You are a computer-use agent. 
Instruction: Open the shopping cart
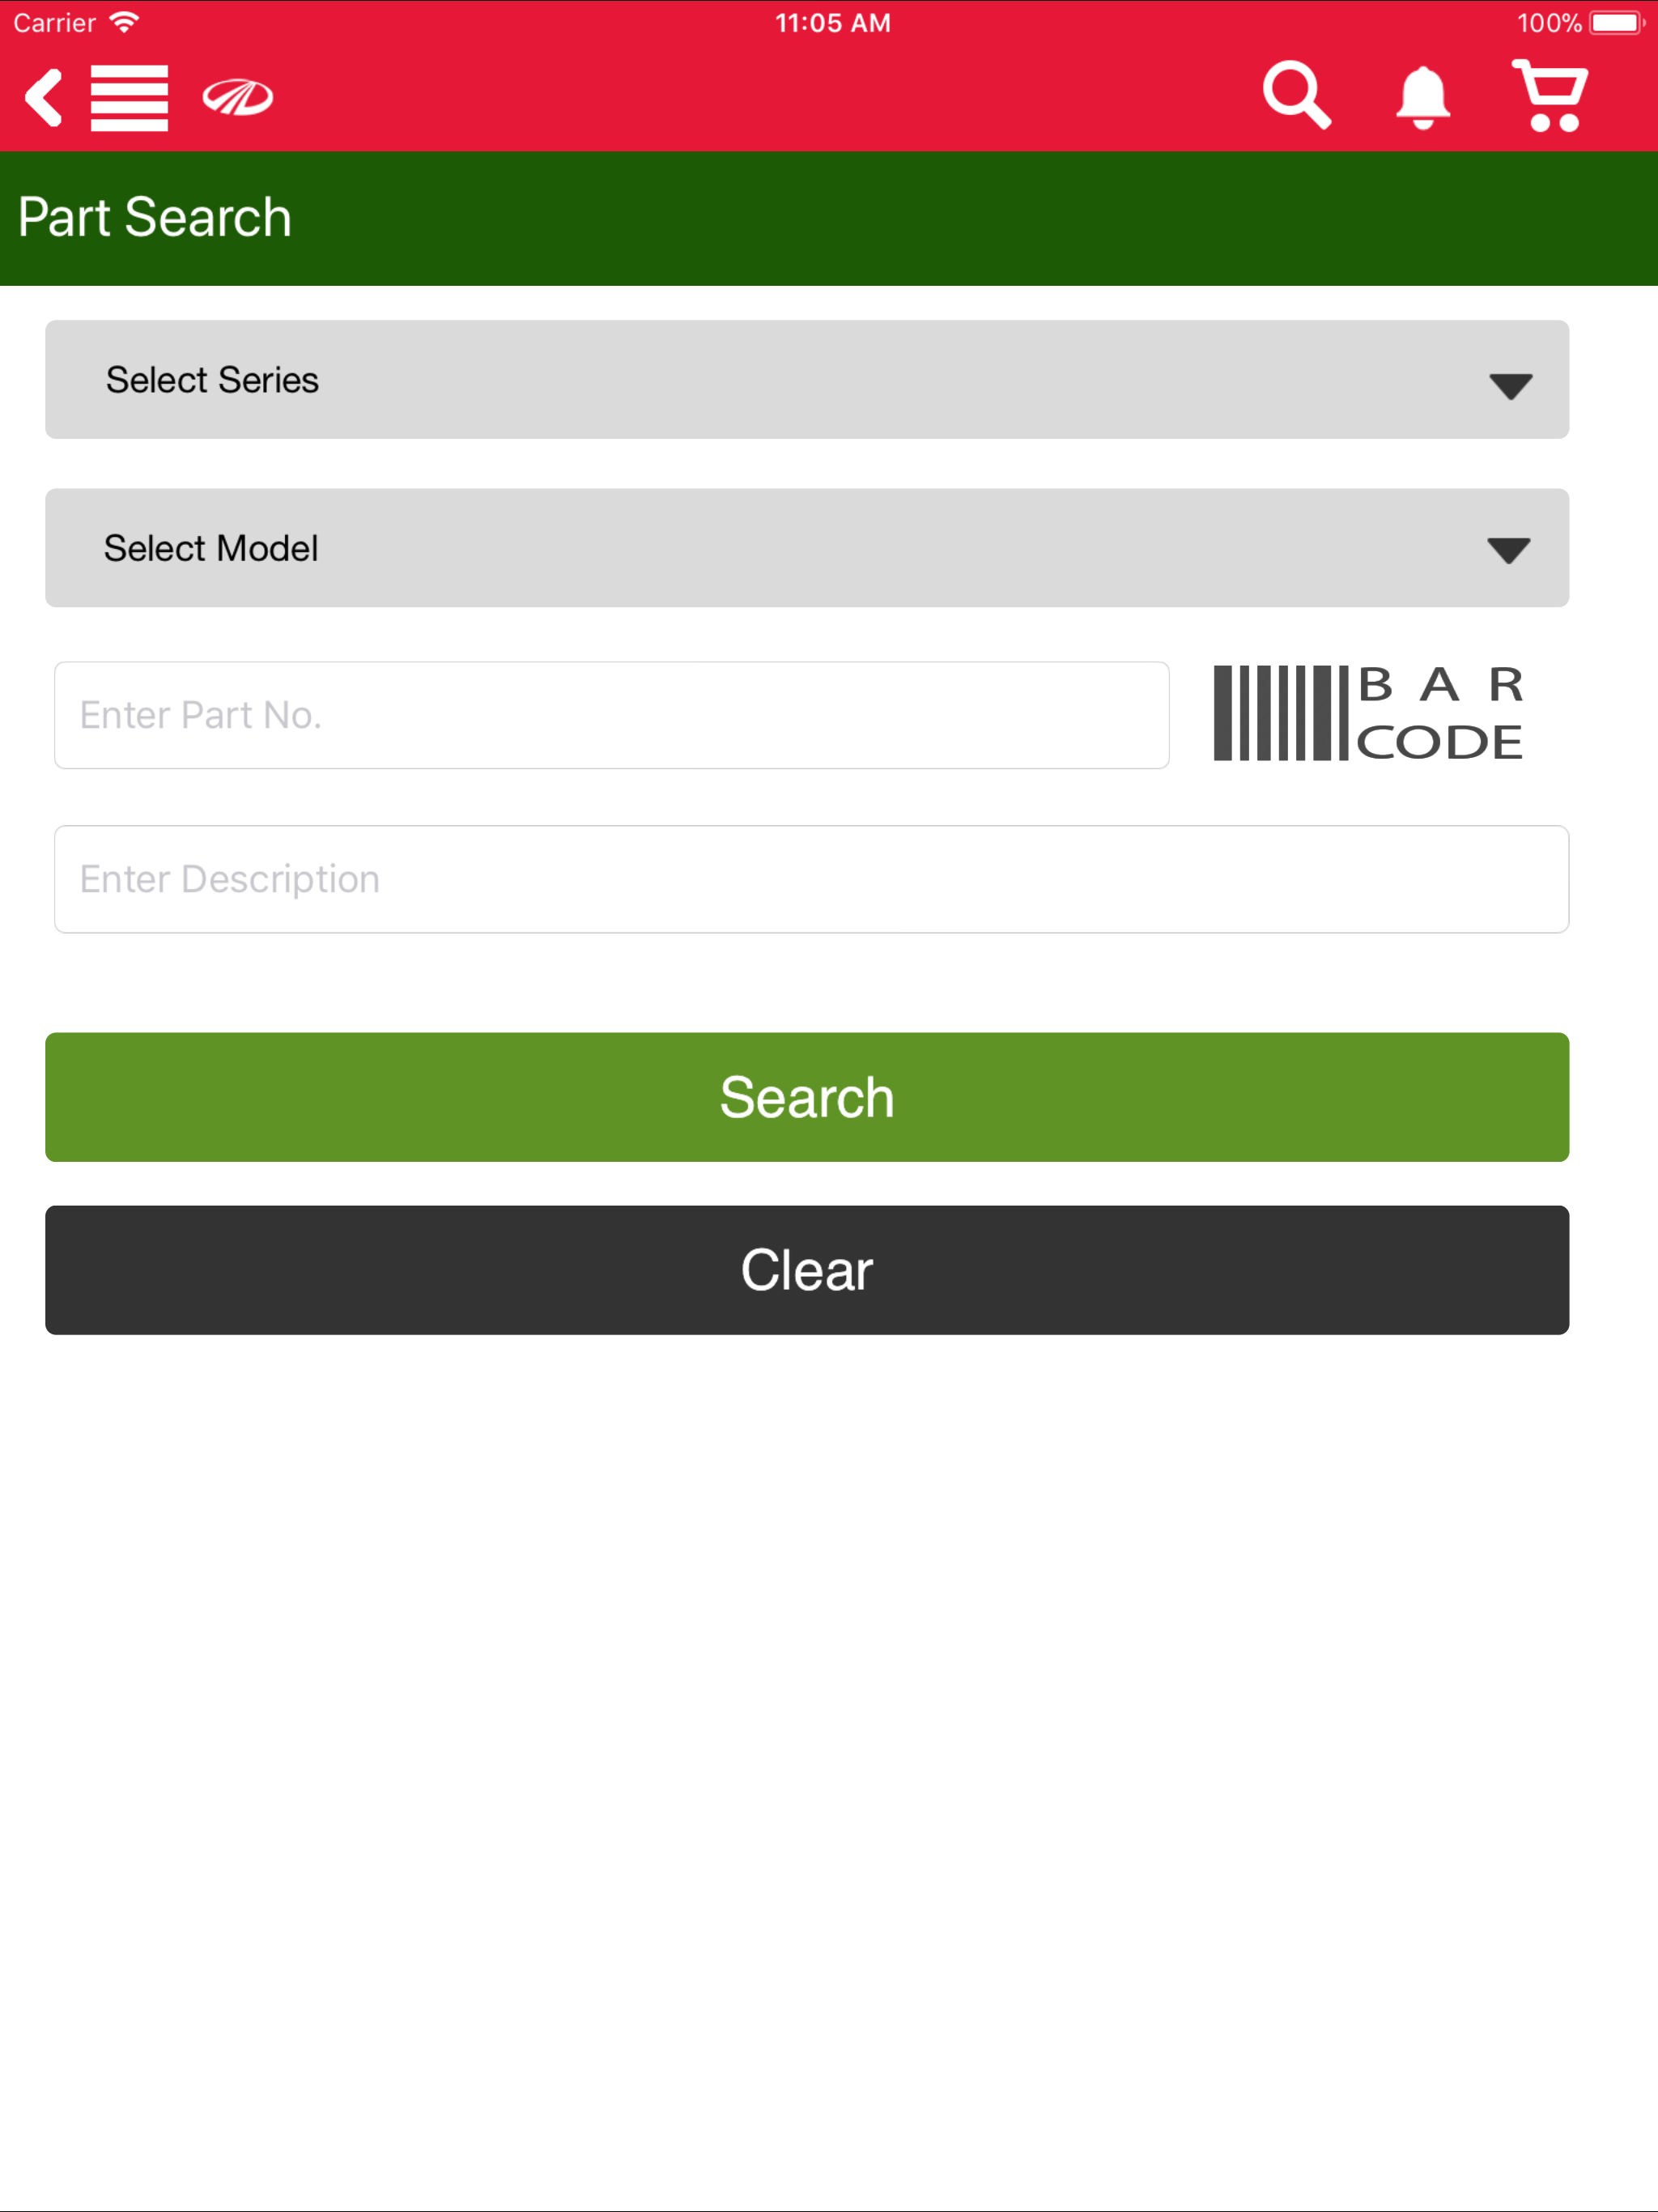(x=1550, y=96)
